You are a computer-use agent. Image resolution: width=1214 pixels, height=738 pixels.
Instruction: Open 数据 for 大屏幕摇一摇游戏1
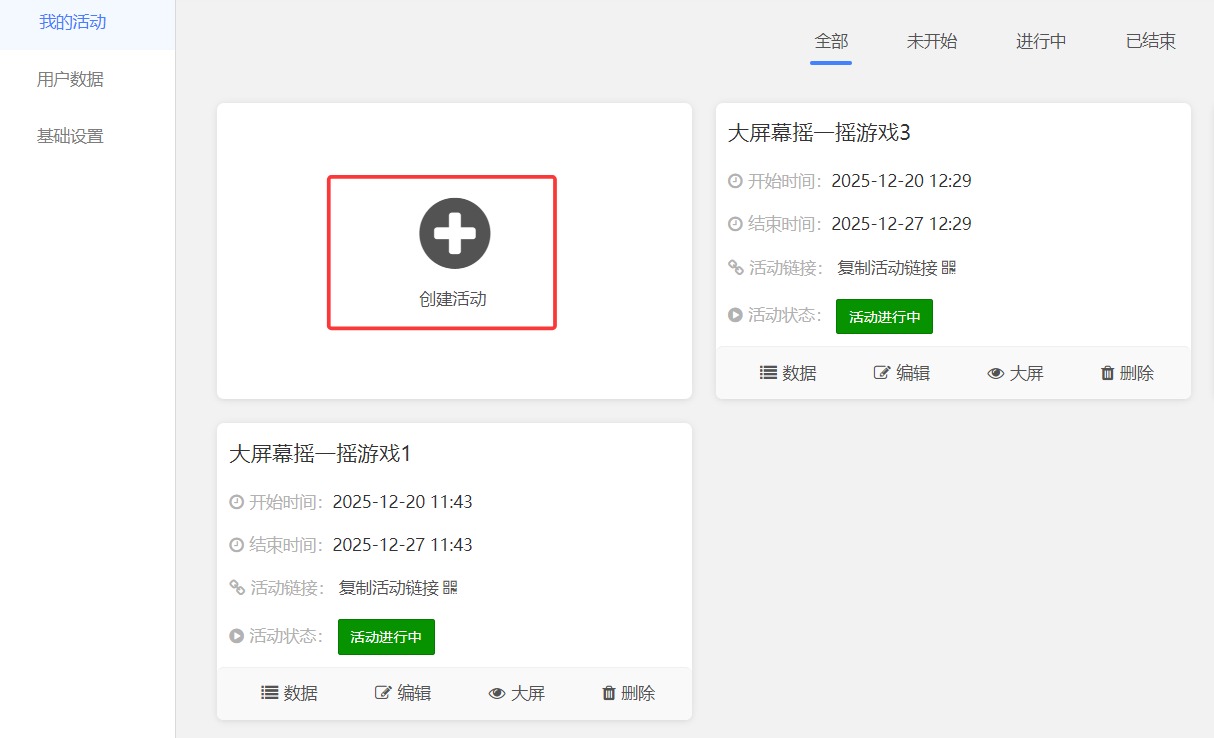(x=289, y=693)
